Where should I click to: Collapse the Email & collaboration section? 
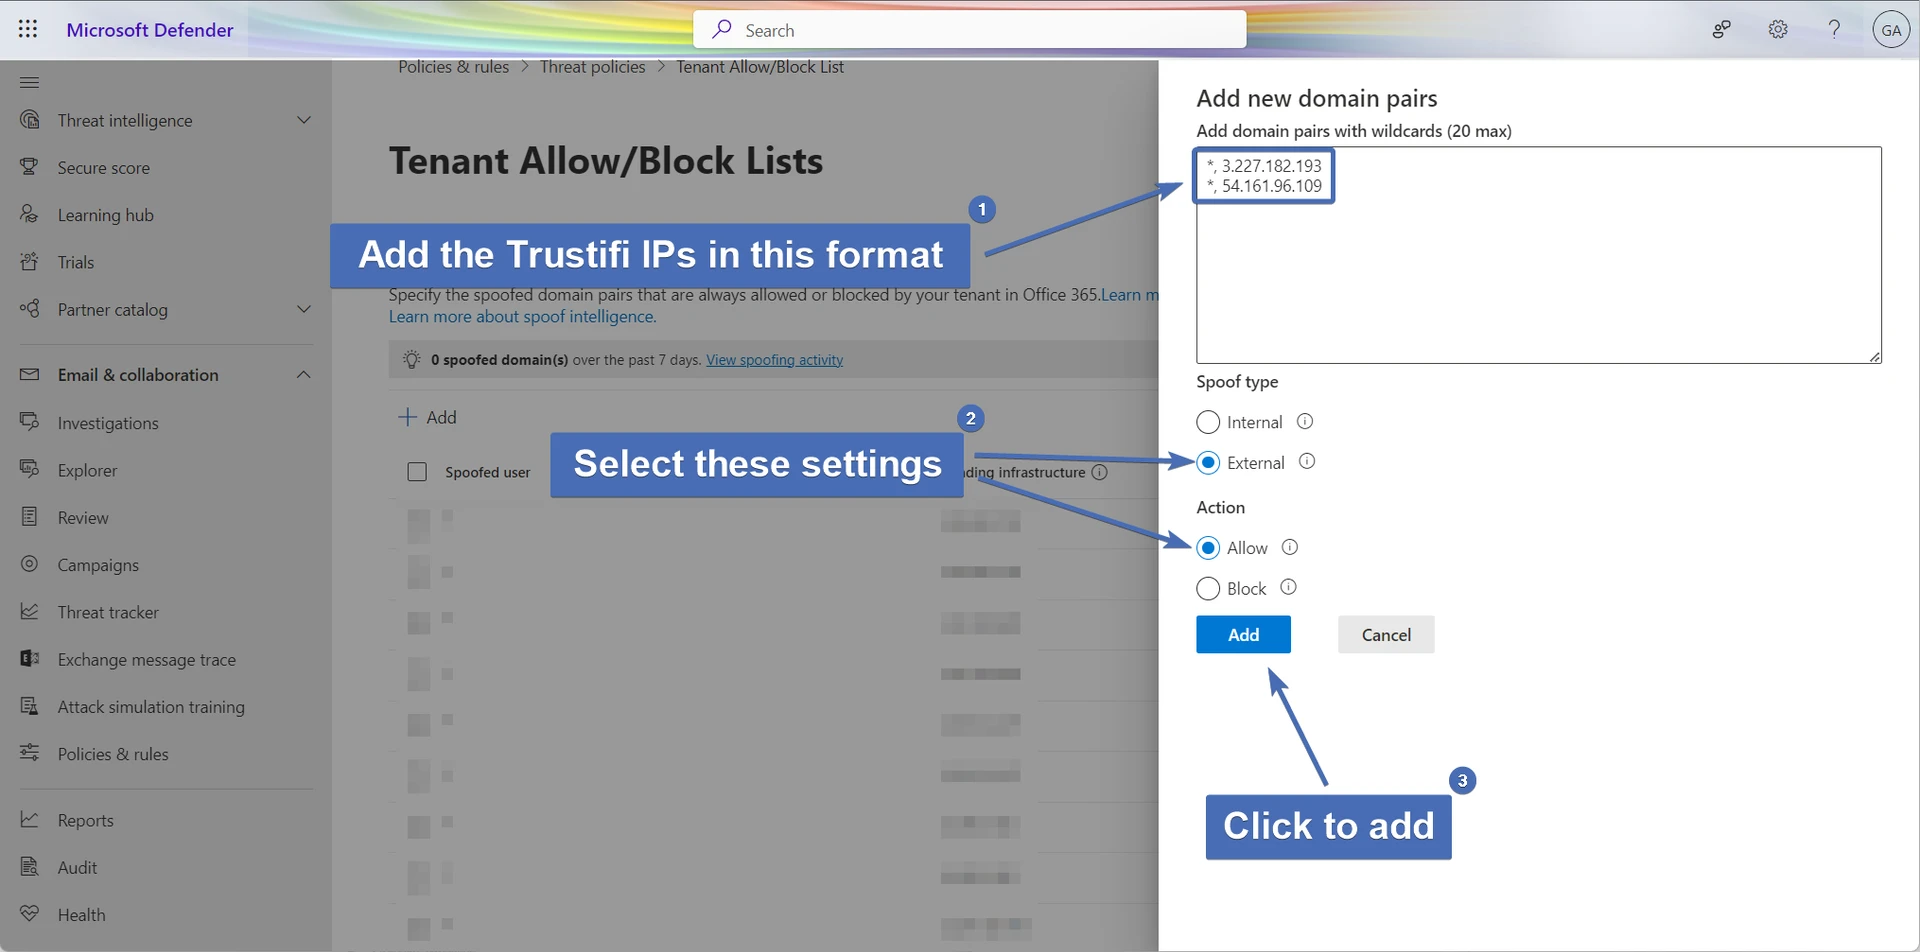click(304, 375)
